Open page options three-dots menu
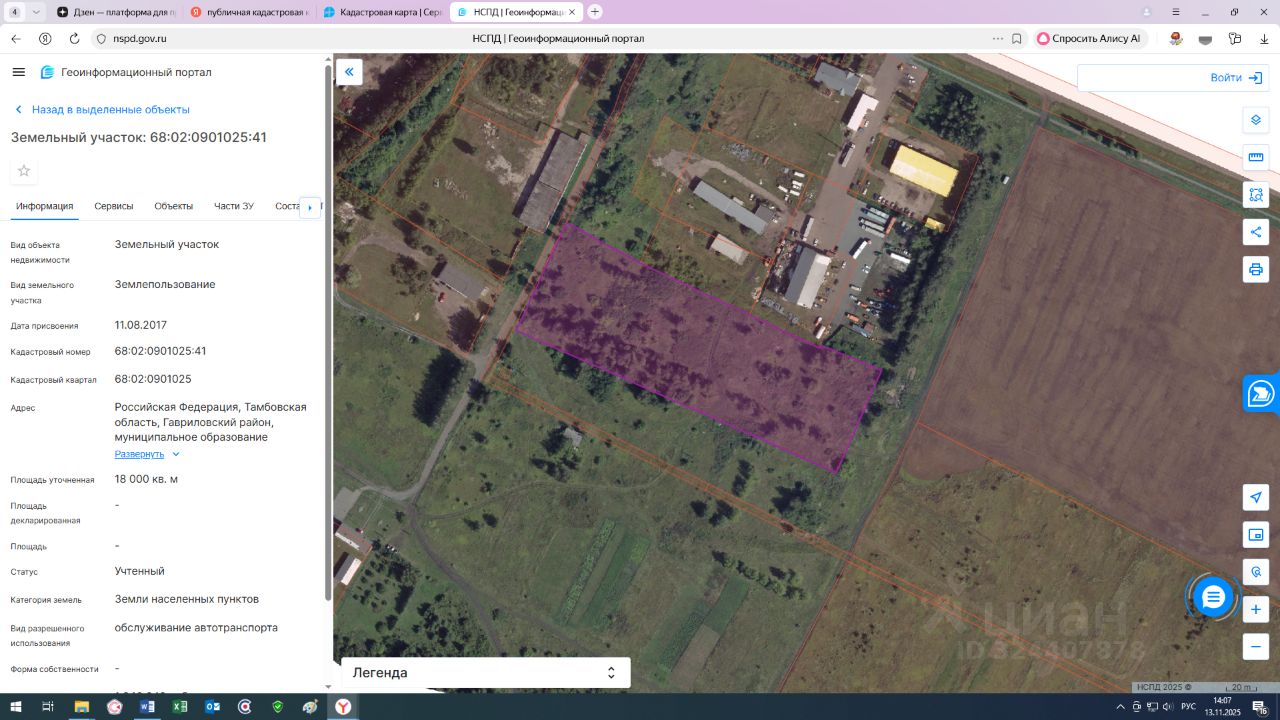1280x720 pixels. point(998,39)
